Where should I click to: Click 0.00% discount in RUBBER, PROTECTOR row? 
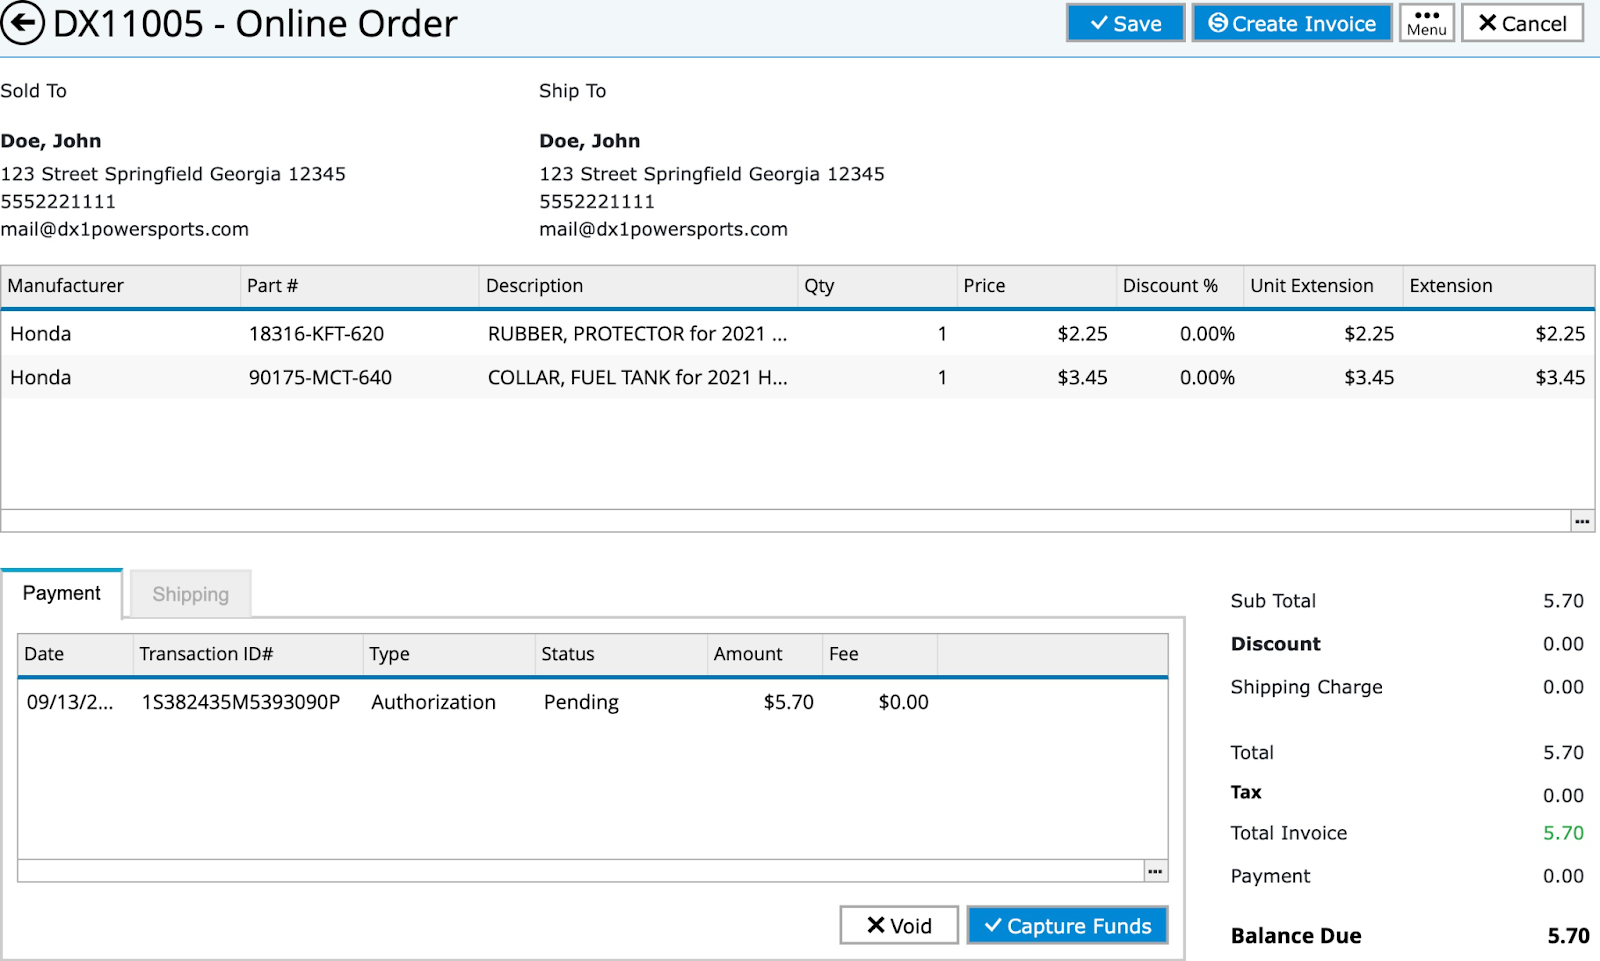[x=1207, y=334]
